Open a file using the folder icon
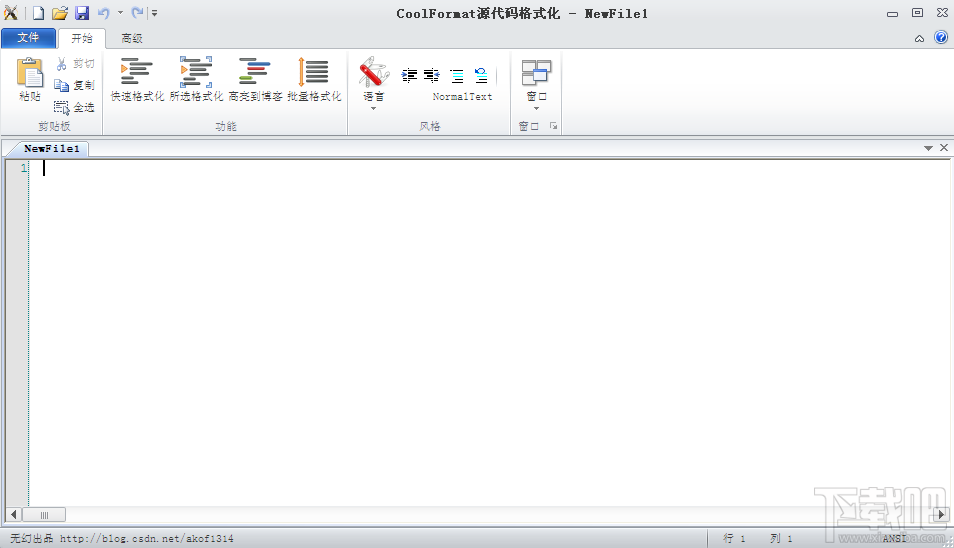954x548 pixels. (x=60, y=13)
